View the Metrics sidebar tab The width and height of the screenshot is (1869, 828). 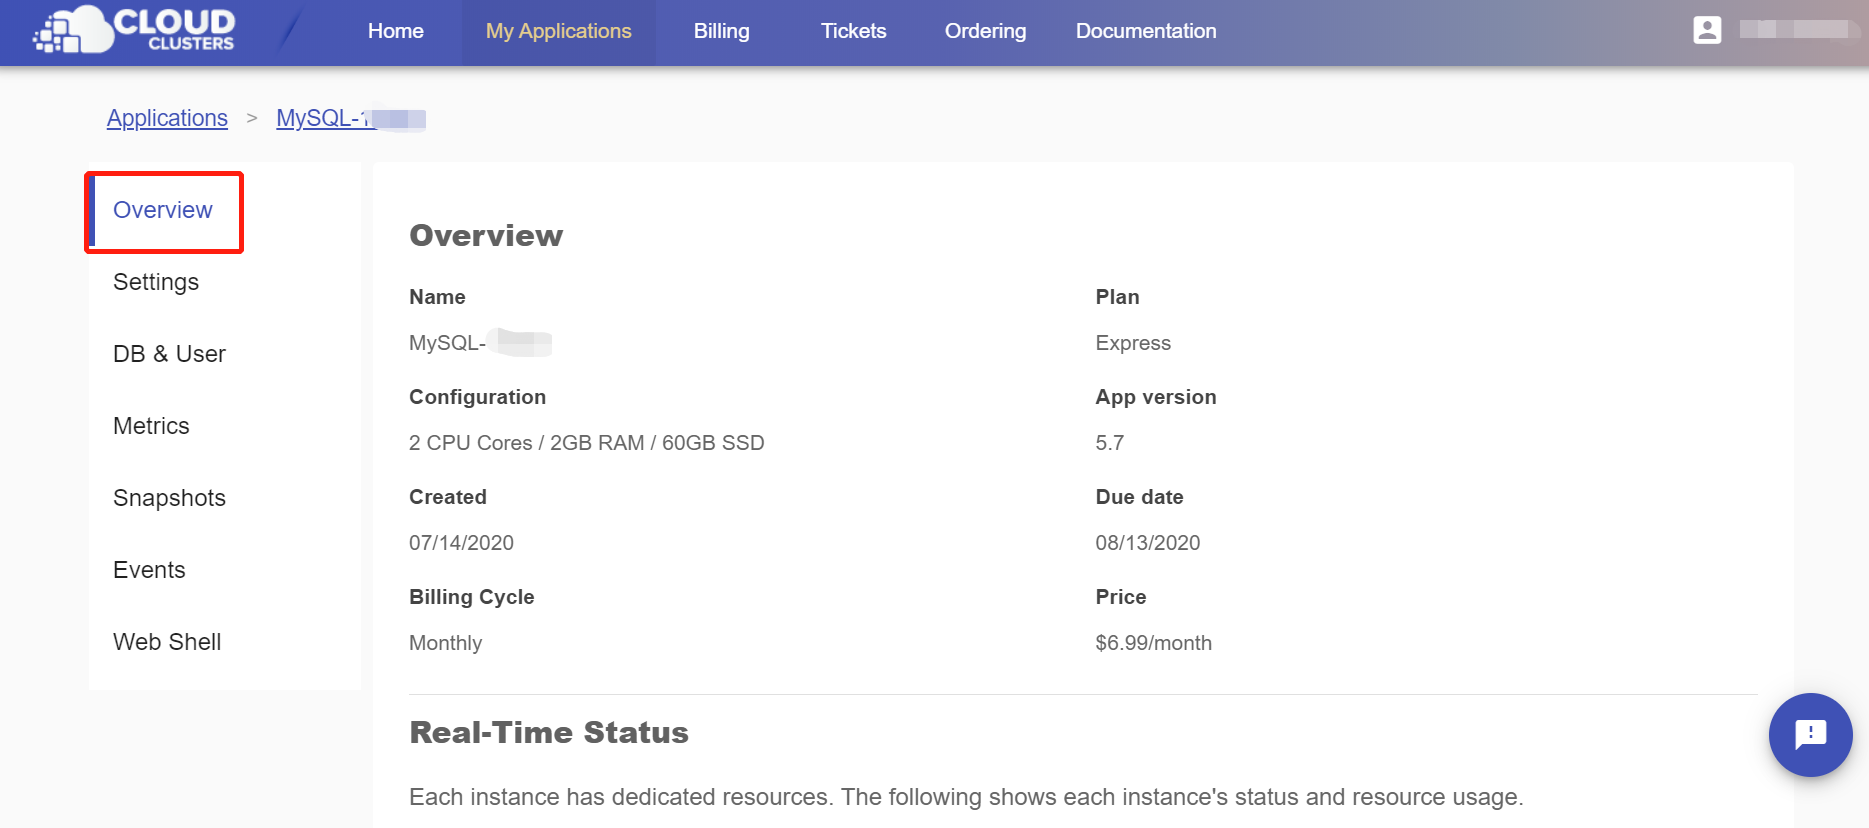[151, 426]
